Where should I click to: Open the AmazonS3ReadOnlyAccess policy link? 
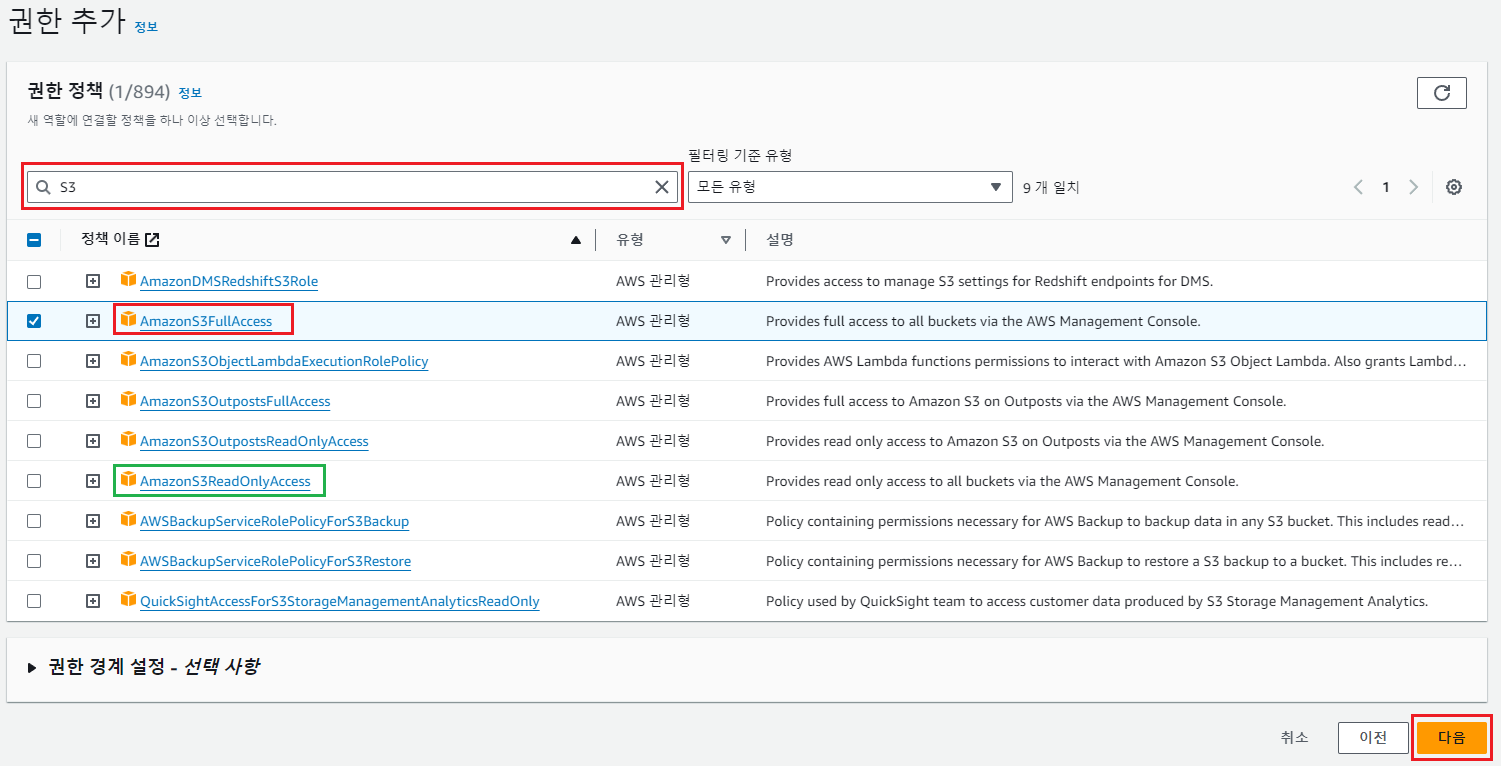point(225,481)
